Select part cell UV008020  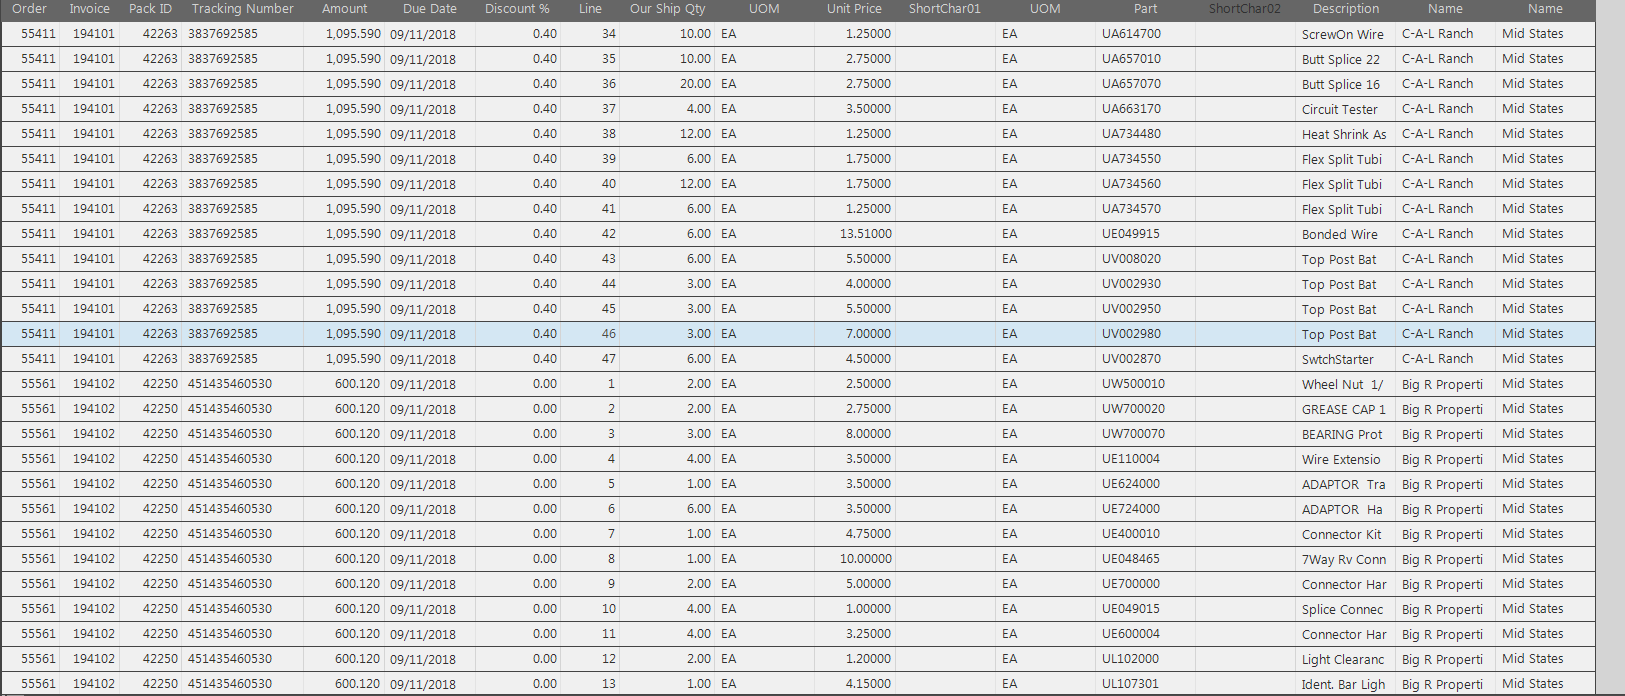[x=1132, y=259]
